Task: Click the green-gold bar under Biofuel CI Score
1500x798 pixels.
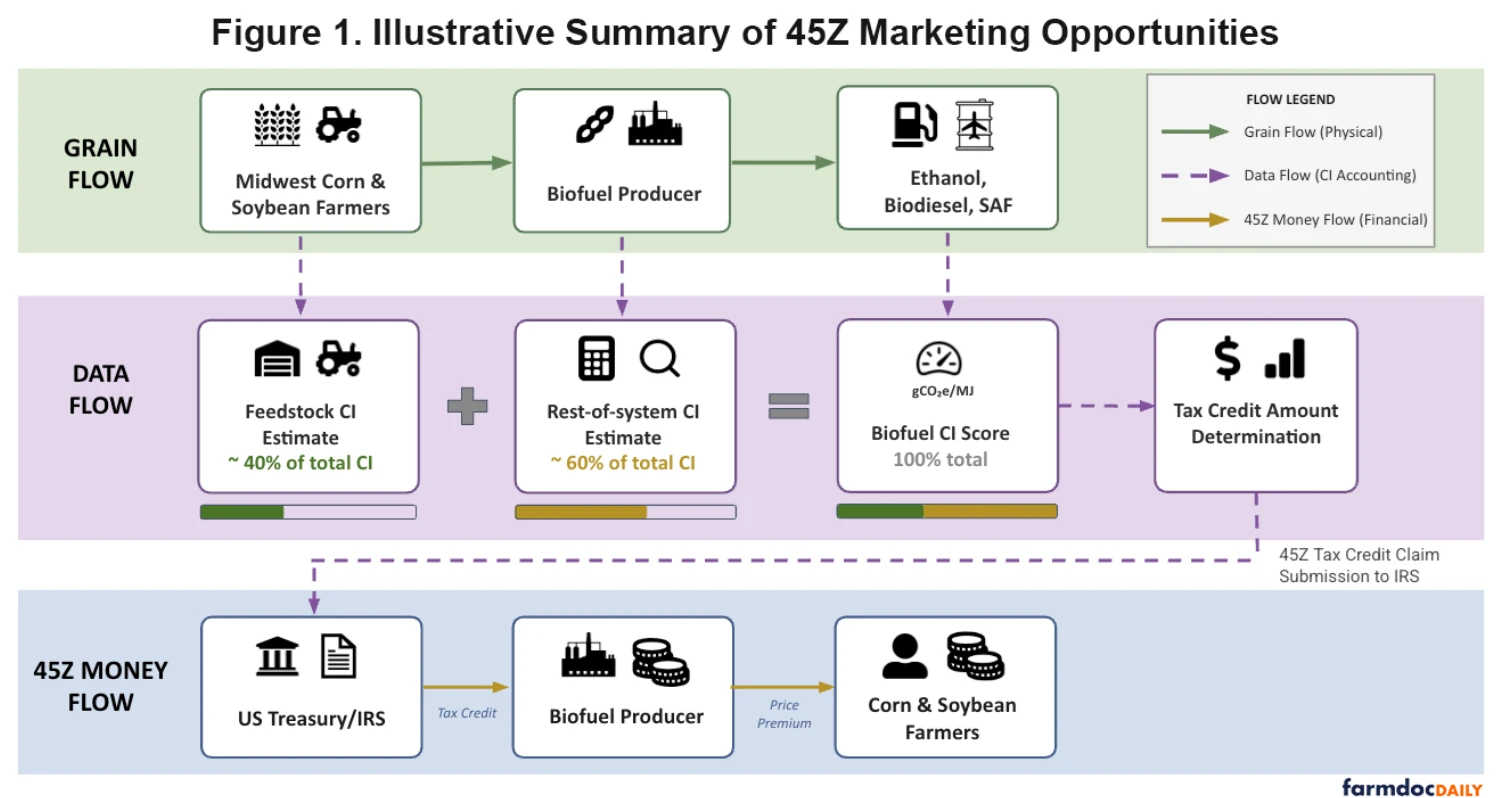Action: click(946, 511)
